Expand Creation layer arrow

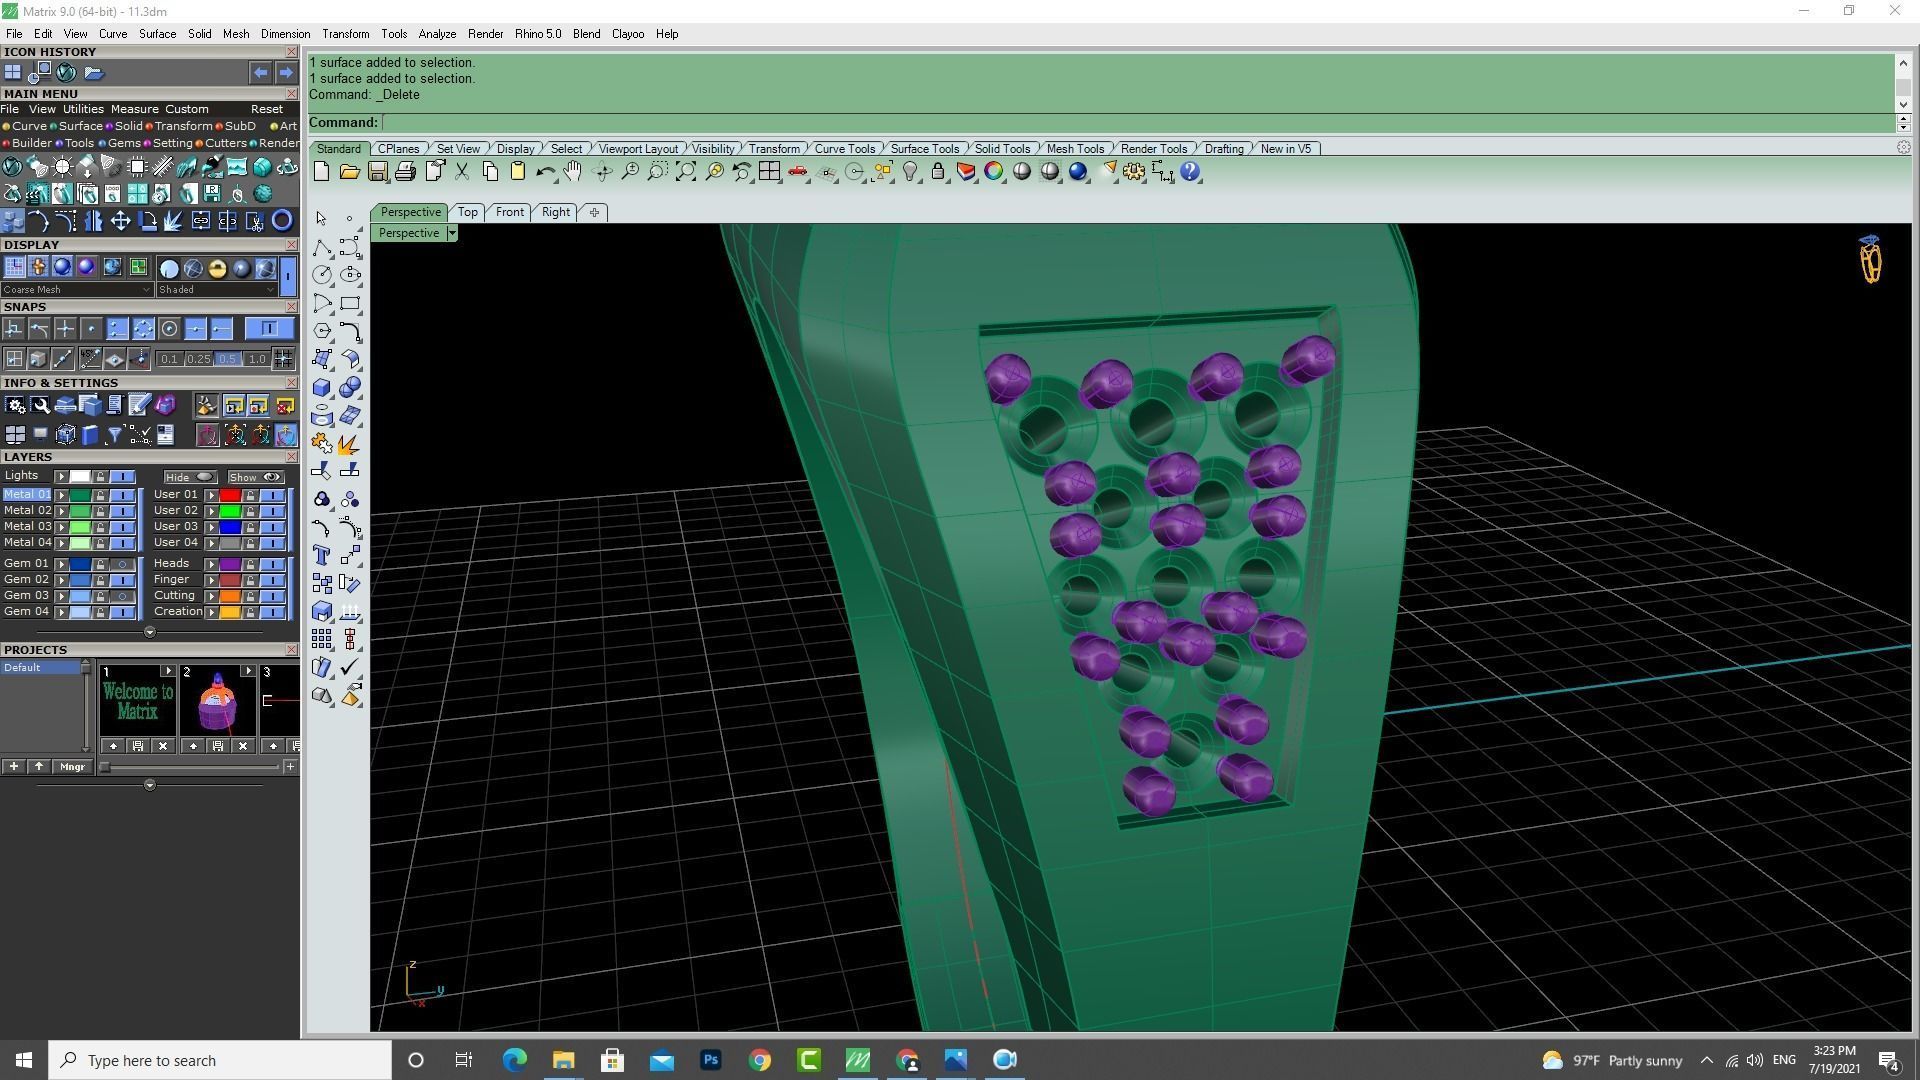pyautogui.click(x=211, y=612)
